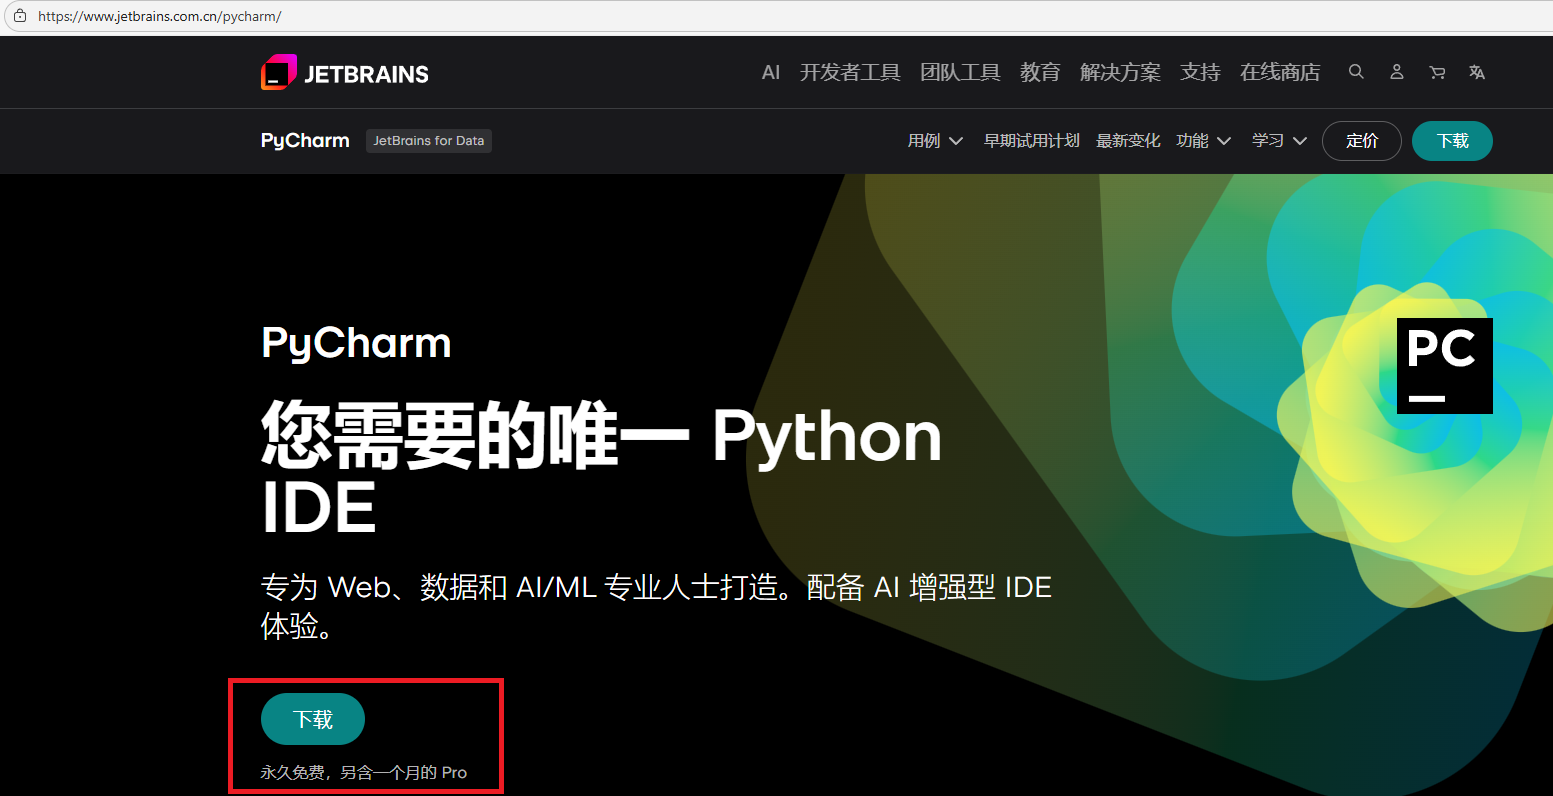This screenshot has width=1553, height=796.
Task: Open the 在线商店 menu
Action: tap(1280, 72)
